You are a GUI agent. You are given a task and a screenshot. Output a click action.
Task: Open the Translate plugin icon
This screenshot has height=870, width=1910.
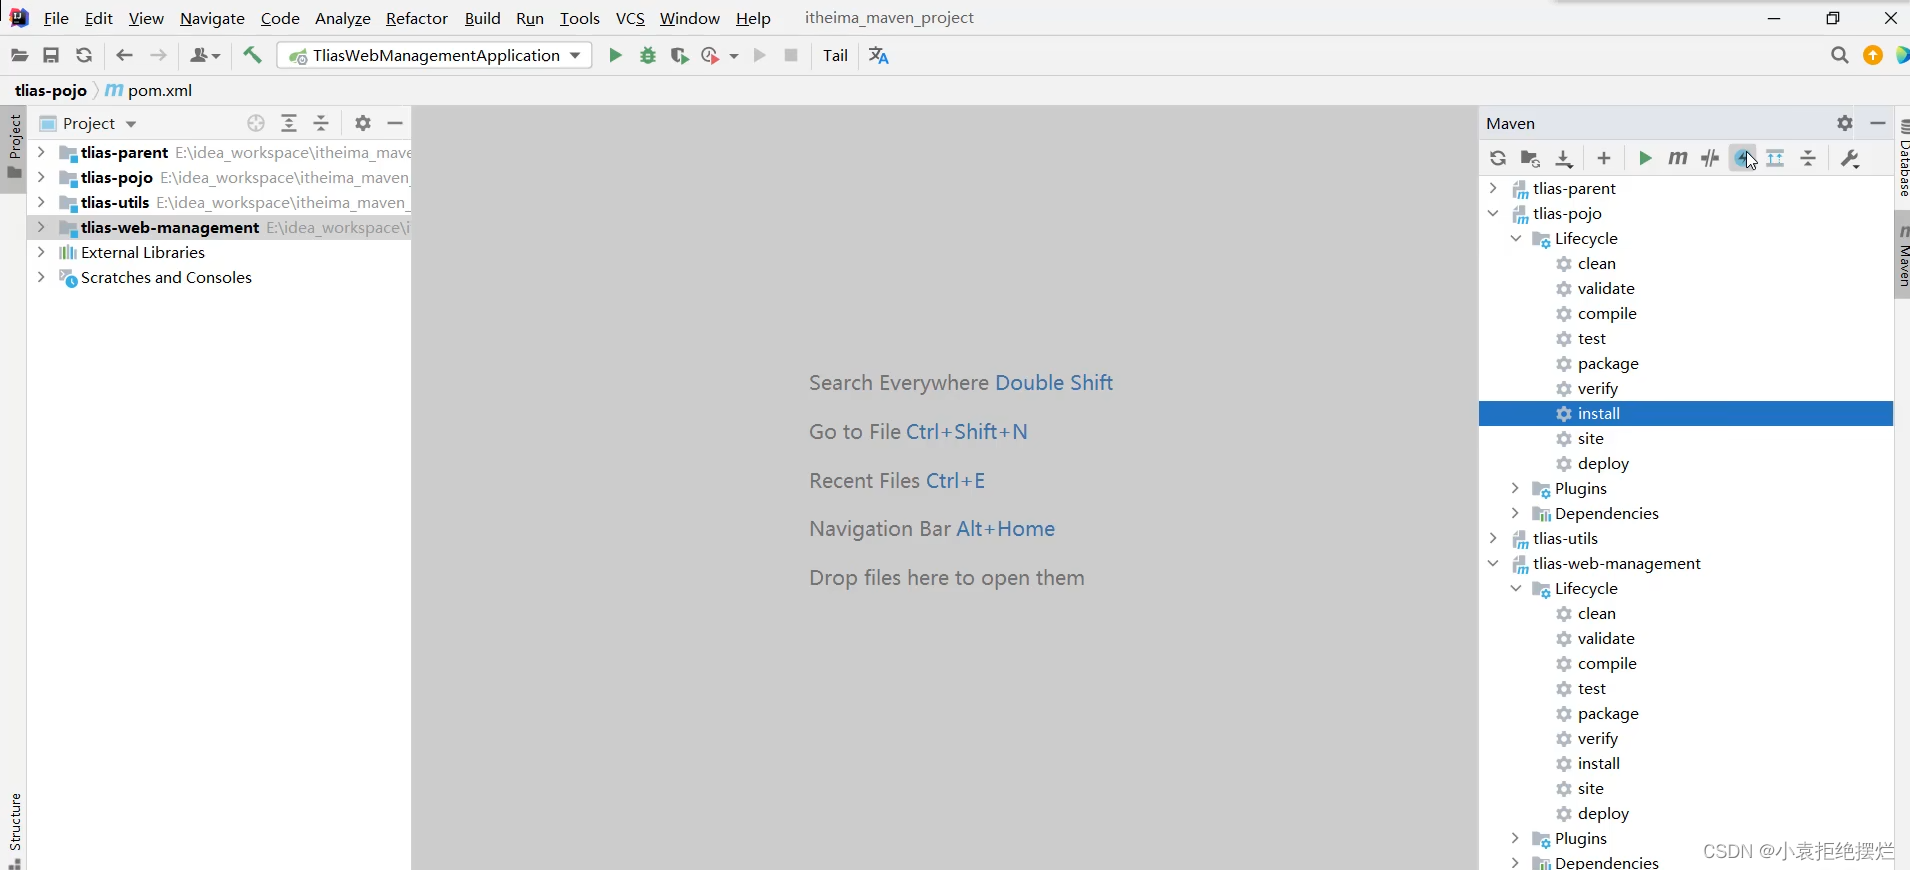pos(879,56)
